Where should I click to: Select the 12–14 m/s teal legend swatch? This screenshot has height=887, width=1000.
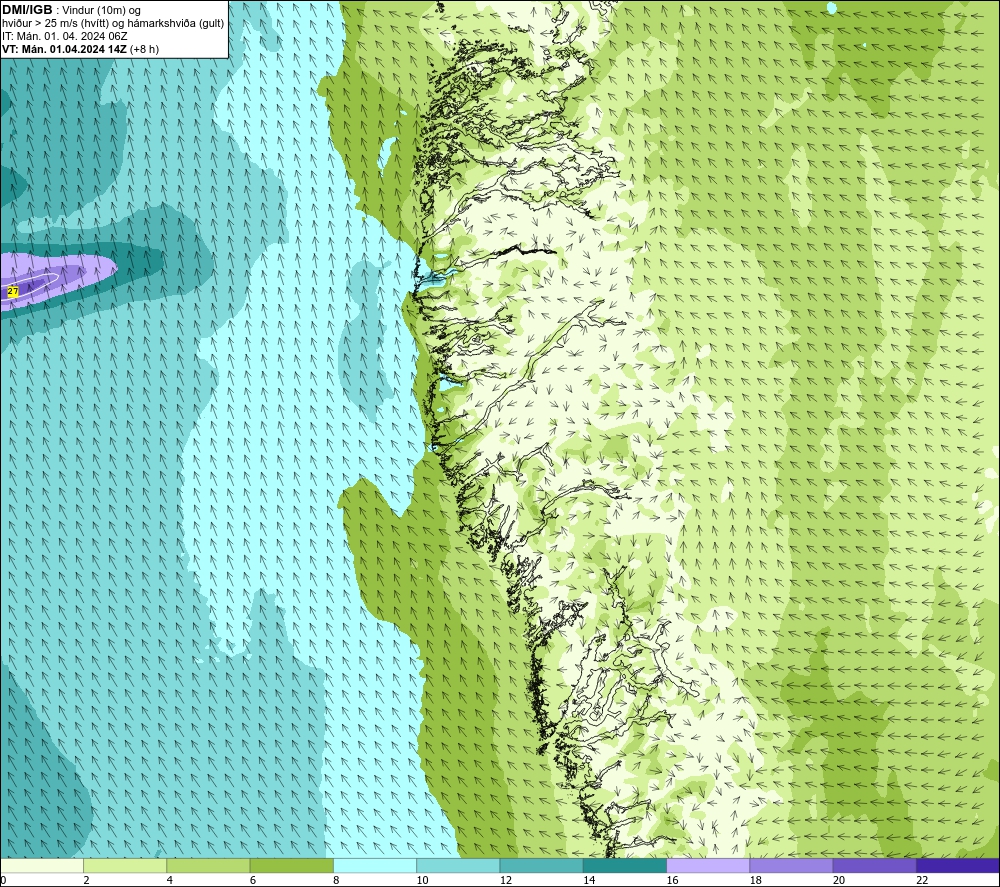coord(541,865)
